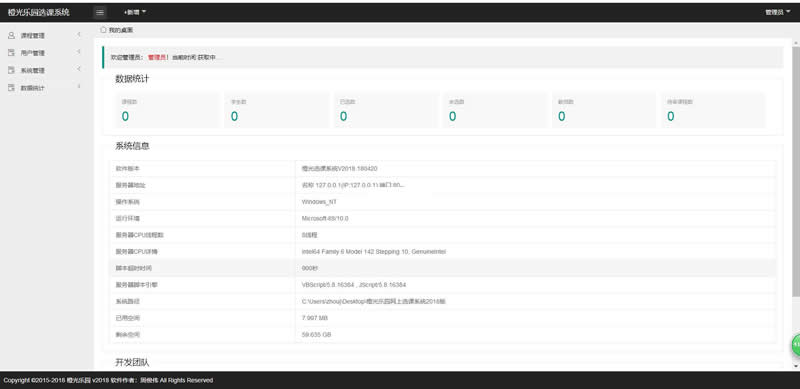This screenshot has width=800, height=389.
Task: Click the 待审课程数 statistics card
Action: [713, 110]
